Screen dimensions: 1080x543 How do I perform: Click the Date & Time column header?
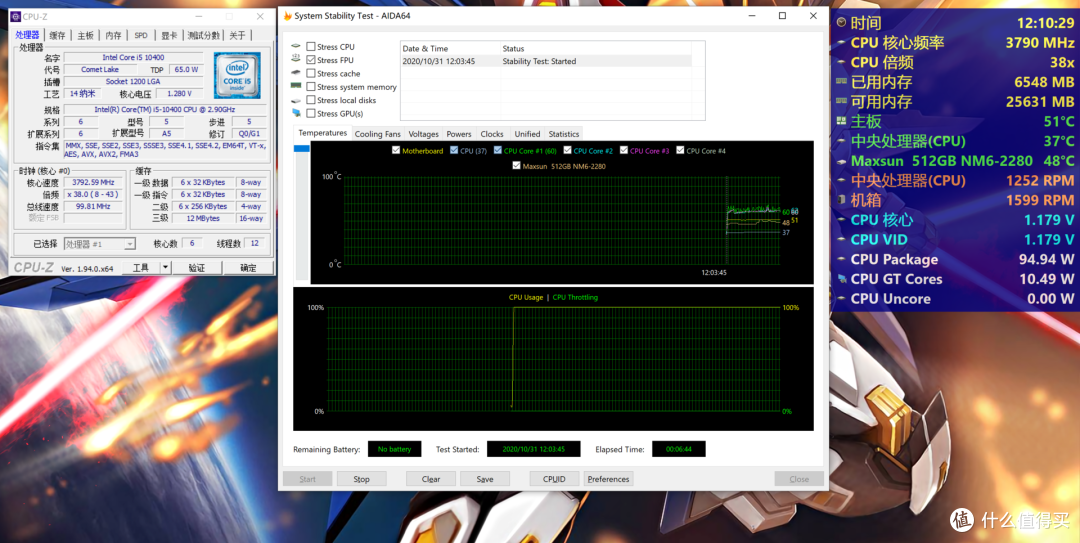click(x=450, y=48)
